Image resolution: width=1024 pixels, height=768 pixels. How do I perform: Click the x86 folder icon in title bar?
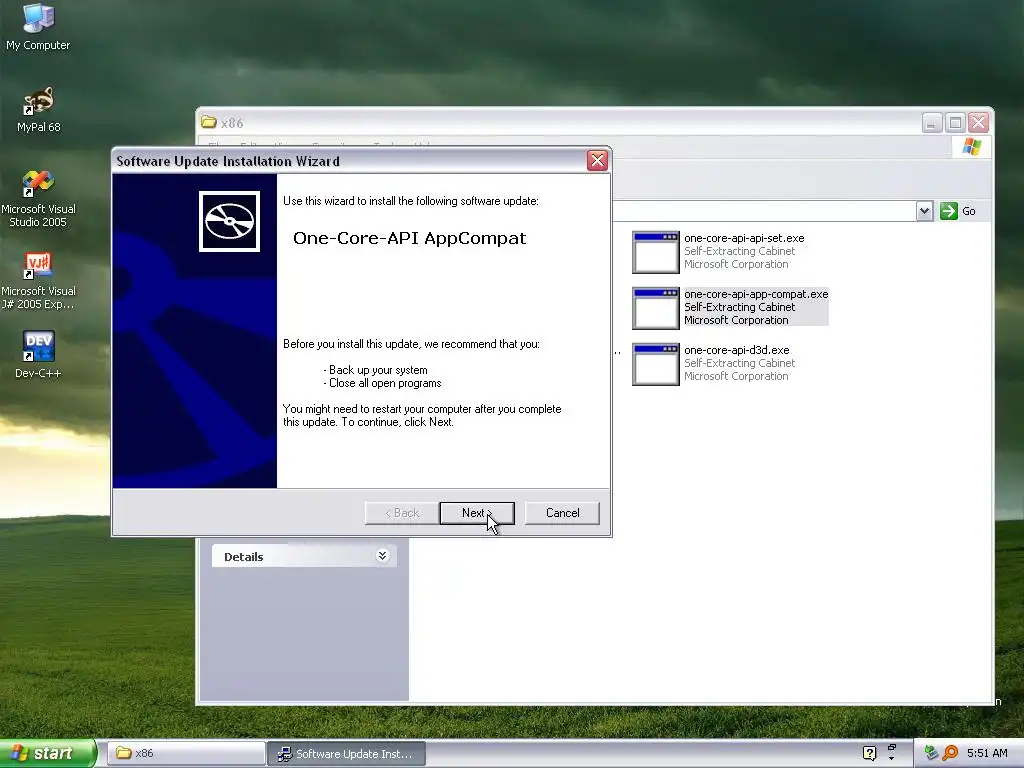coord(209,122)
